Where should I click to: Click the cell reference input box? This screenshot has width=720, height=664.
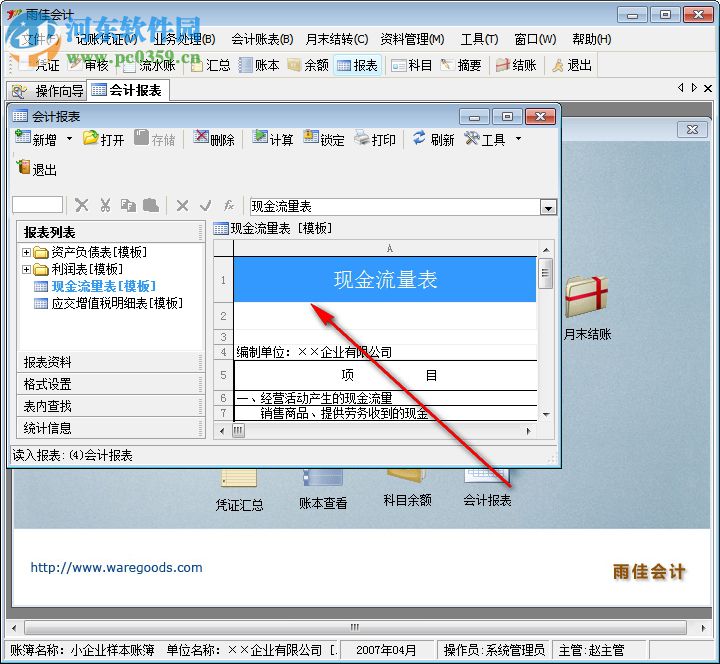click(x=37, y=205)
